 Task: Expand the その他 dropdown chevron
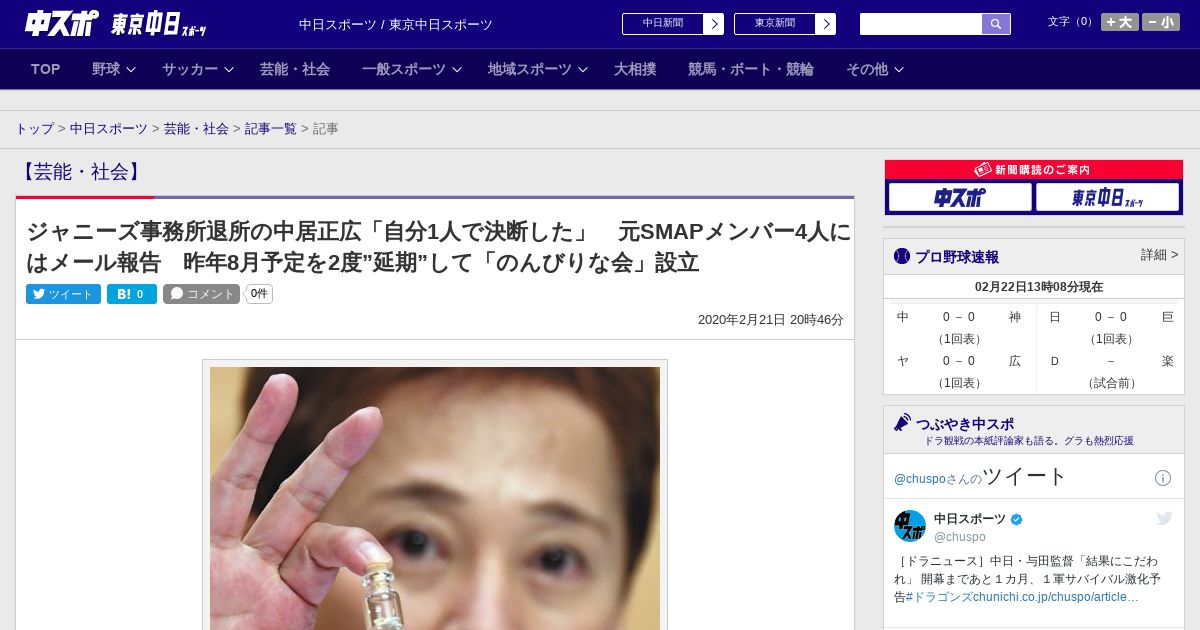click(x=899, y=69)
